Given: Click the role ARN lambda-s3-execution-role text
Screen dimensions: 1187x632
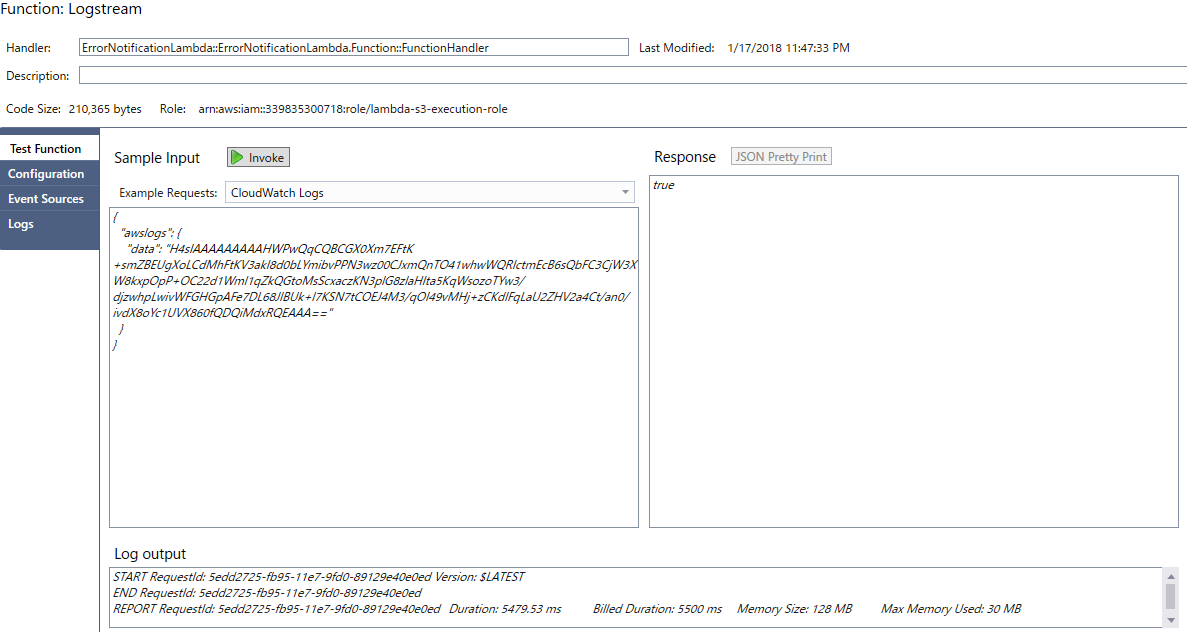Looking at the screenshot, I should click(x=353, y=109).
